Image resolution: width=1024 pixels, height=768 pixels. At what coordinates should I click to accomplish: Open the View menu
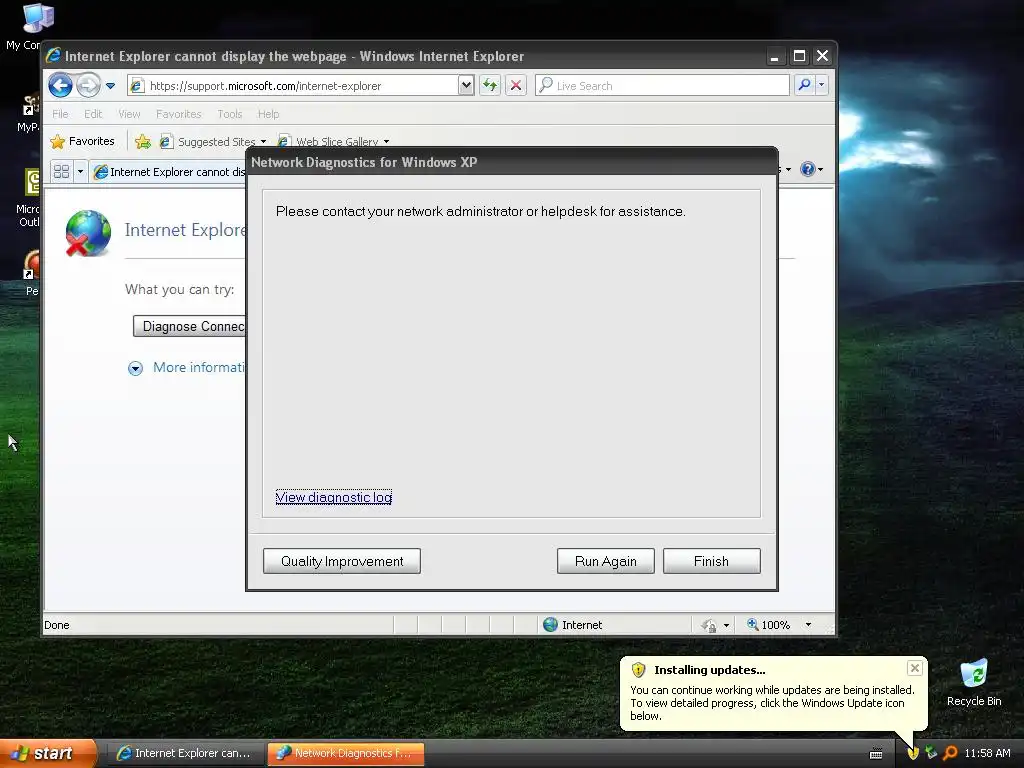(129, 114)
